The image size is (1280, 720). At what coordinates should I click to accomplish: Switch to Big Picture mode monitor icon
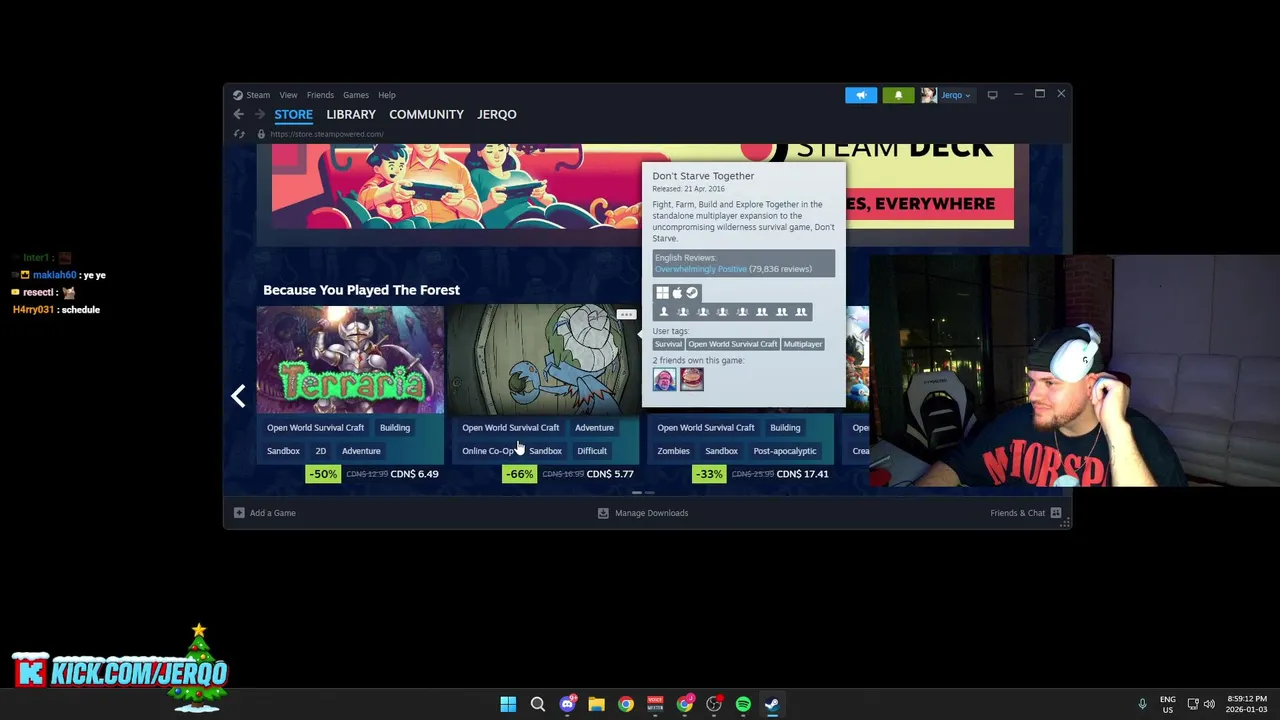coord(992,95)
